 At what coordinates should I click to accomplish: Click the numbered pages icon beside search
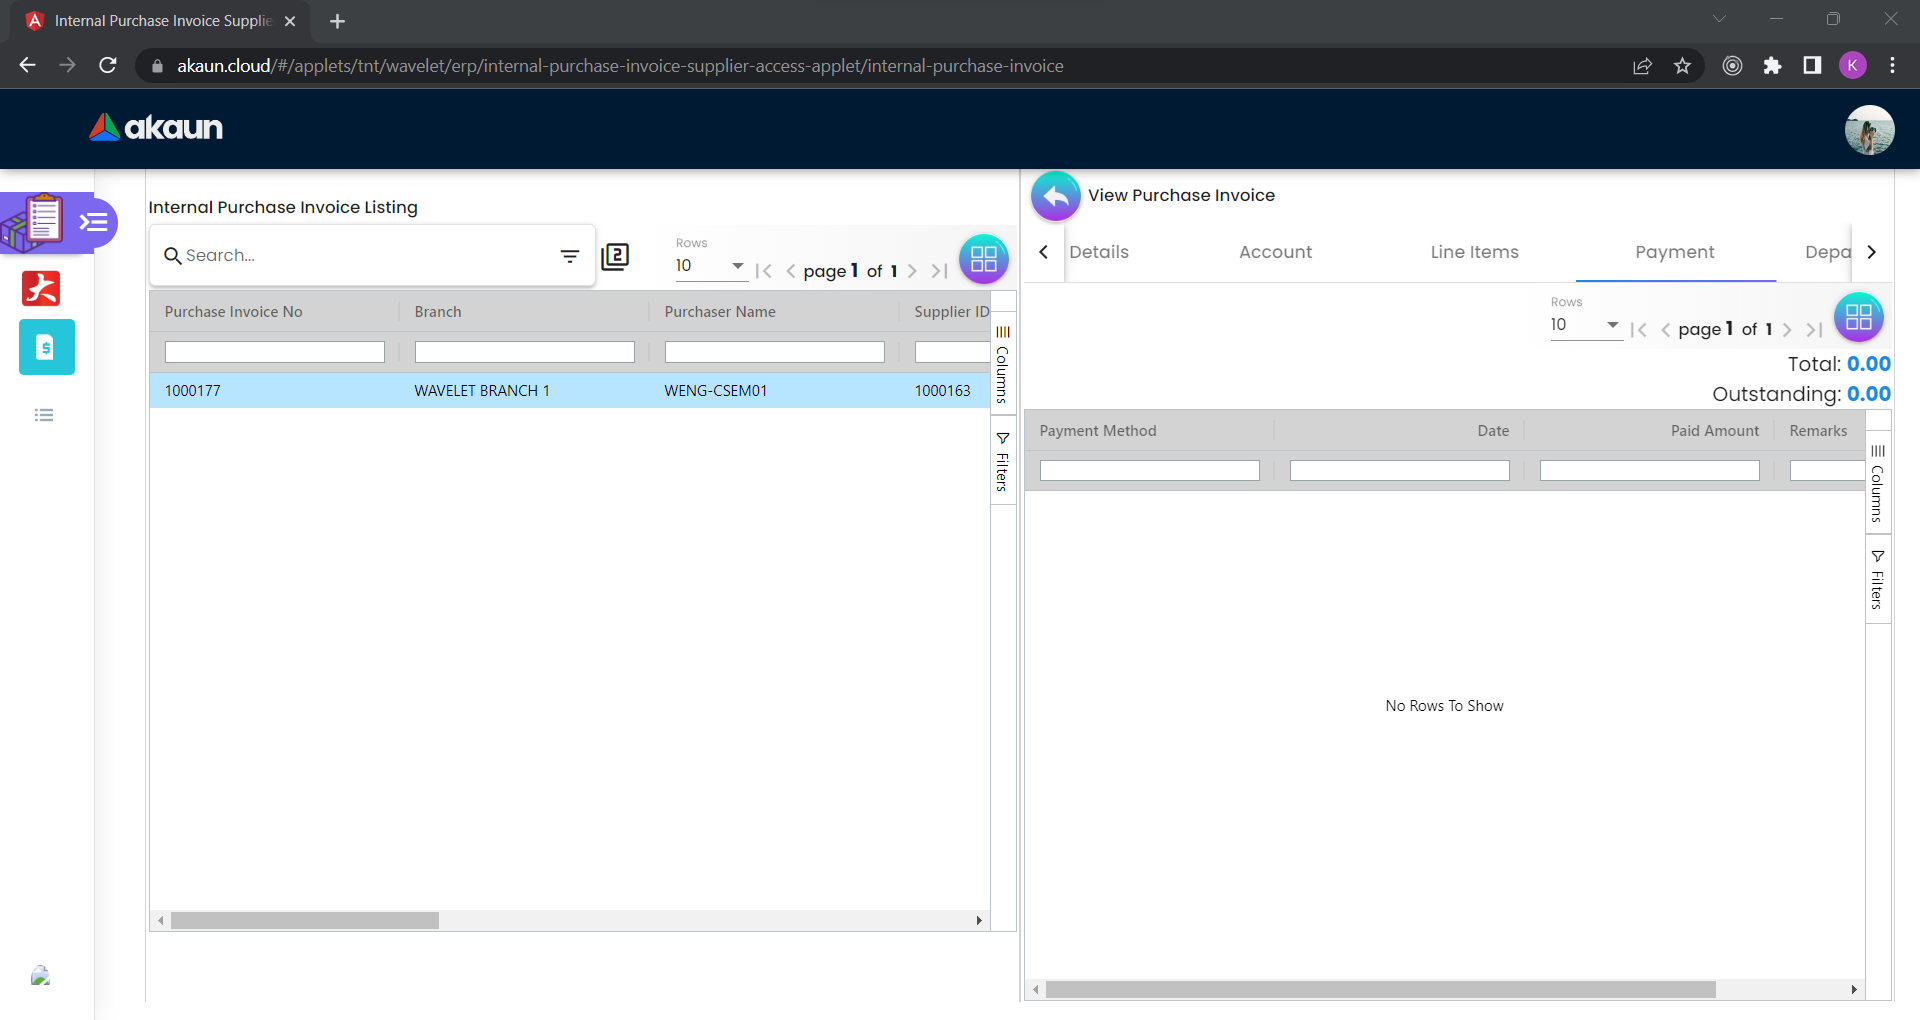click(x=615, y=257)
